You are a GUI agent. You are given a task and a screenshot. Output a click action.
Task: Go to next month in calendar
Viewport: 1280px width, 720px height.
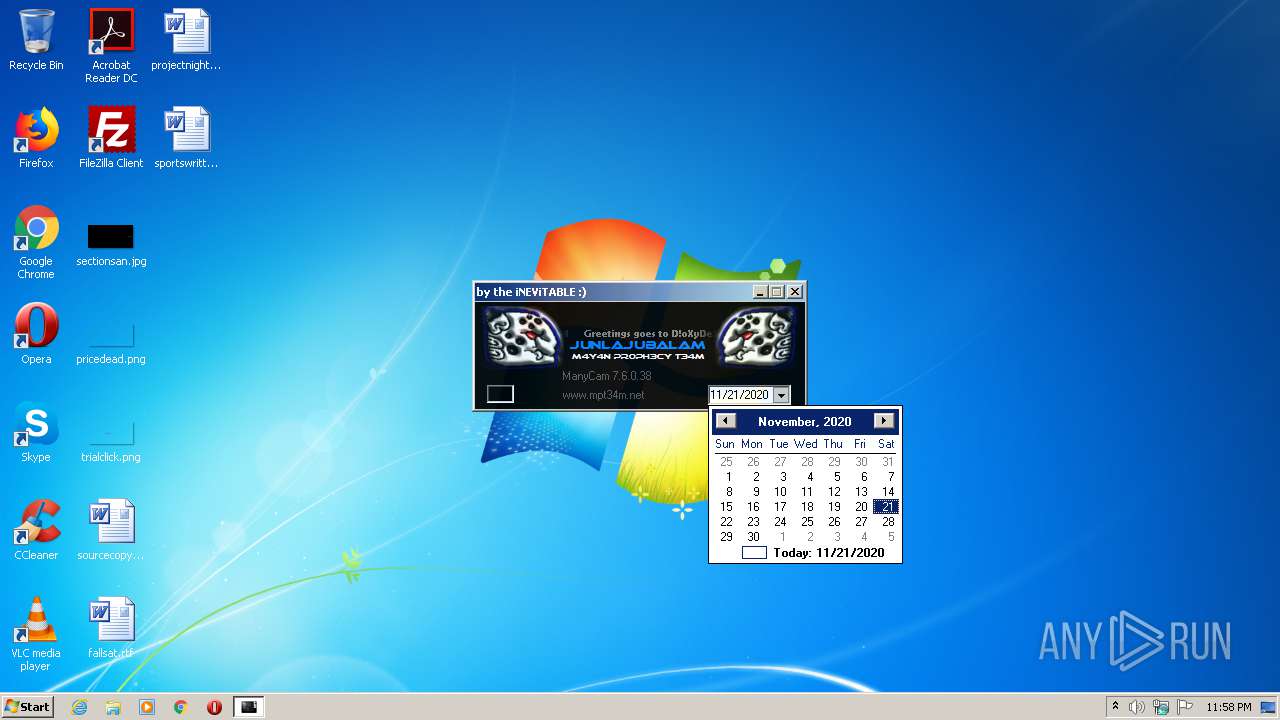click(x=884, y=421)
